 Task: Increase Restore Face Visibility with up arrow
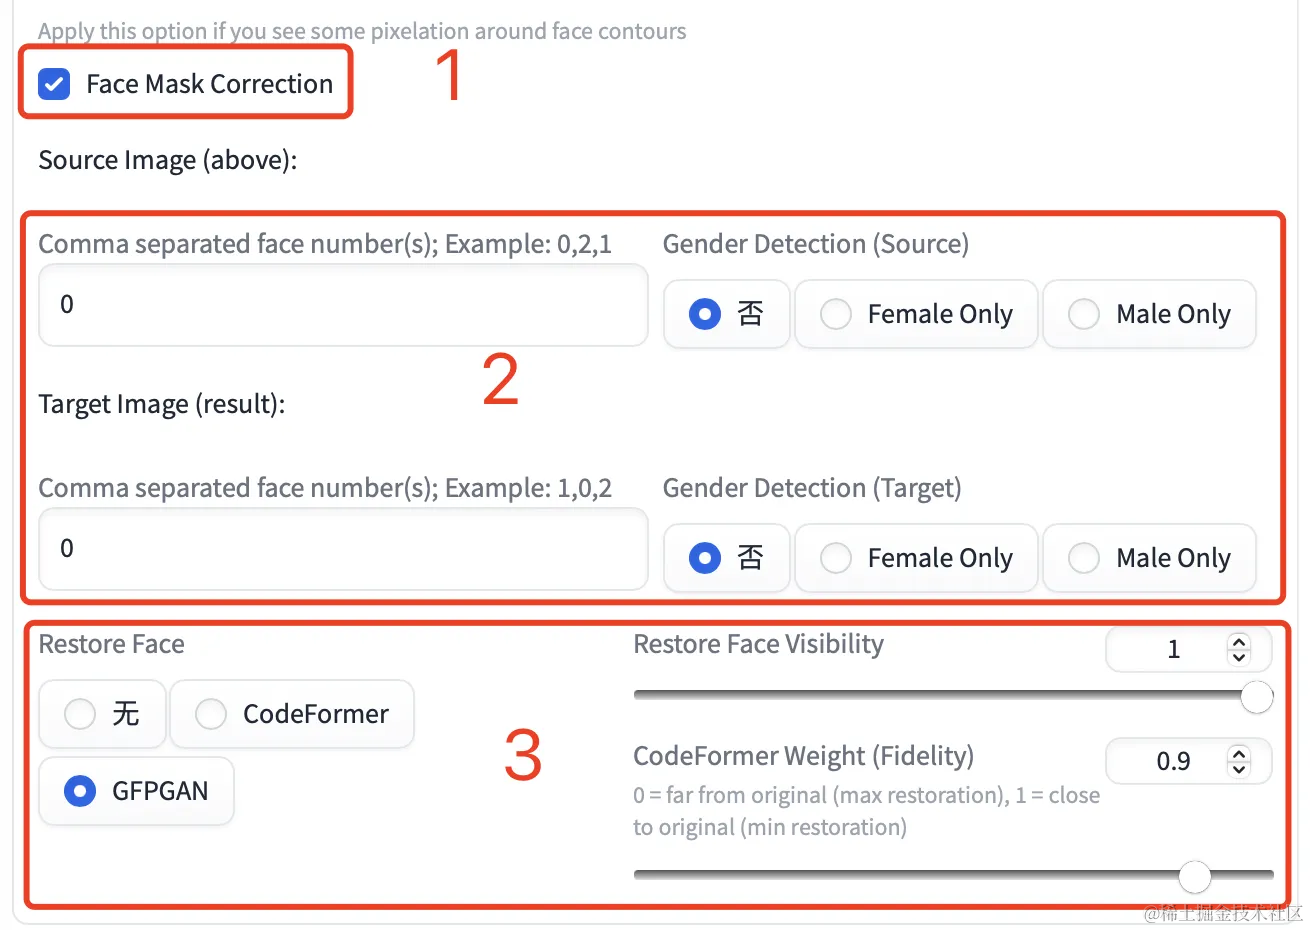(1239, 642)
